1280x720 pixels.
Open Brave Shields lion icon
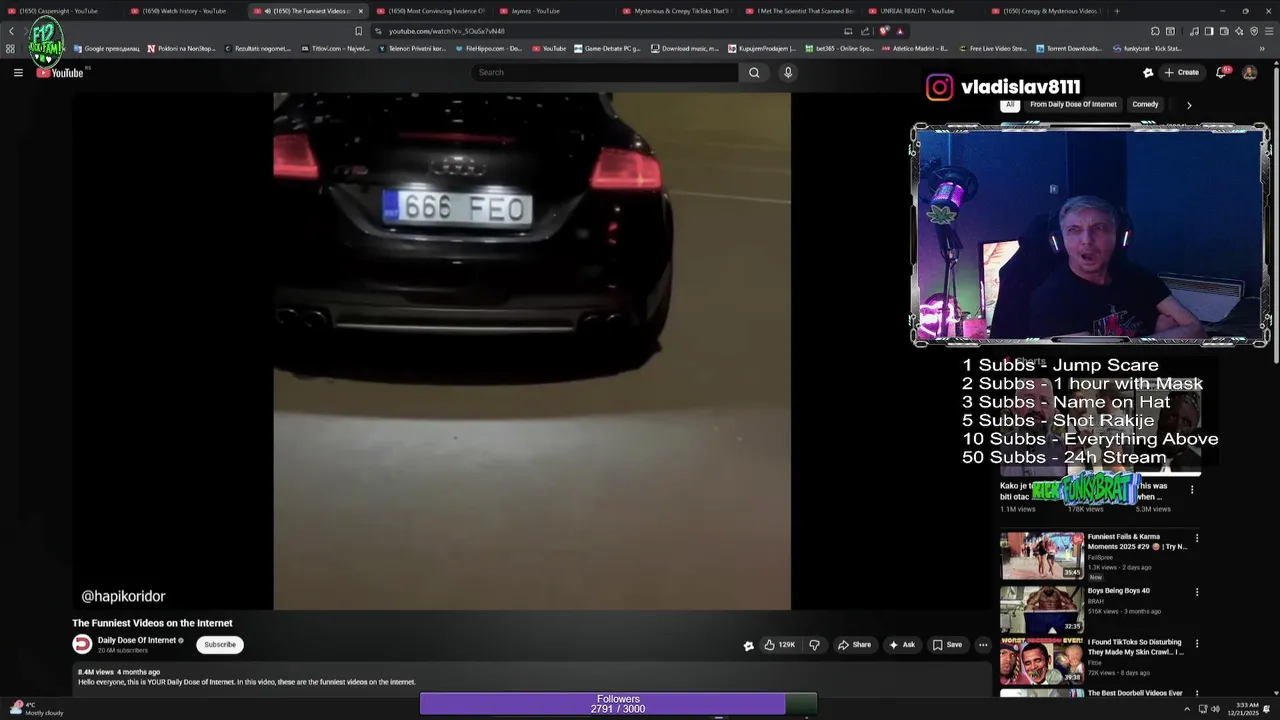point(884,31)
